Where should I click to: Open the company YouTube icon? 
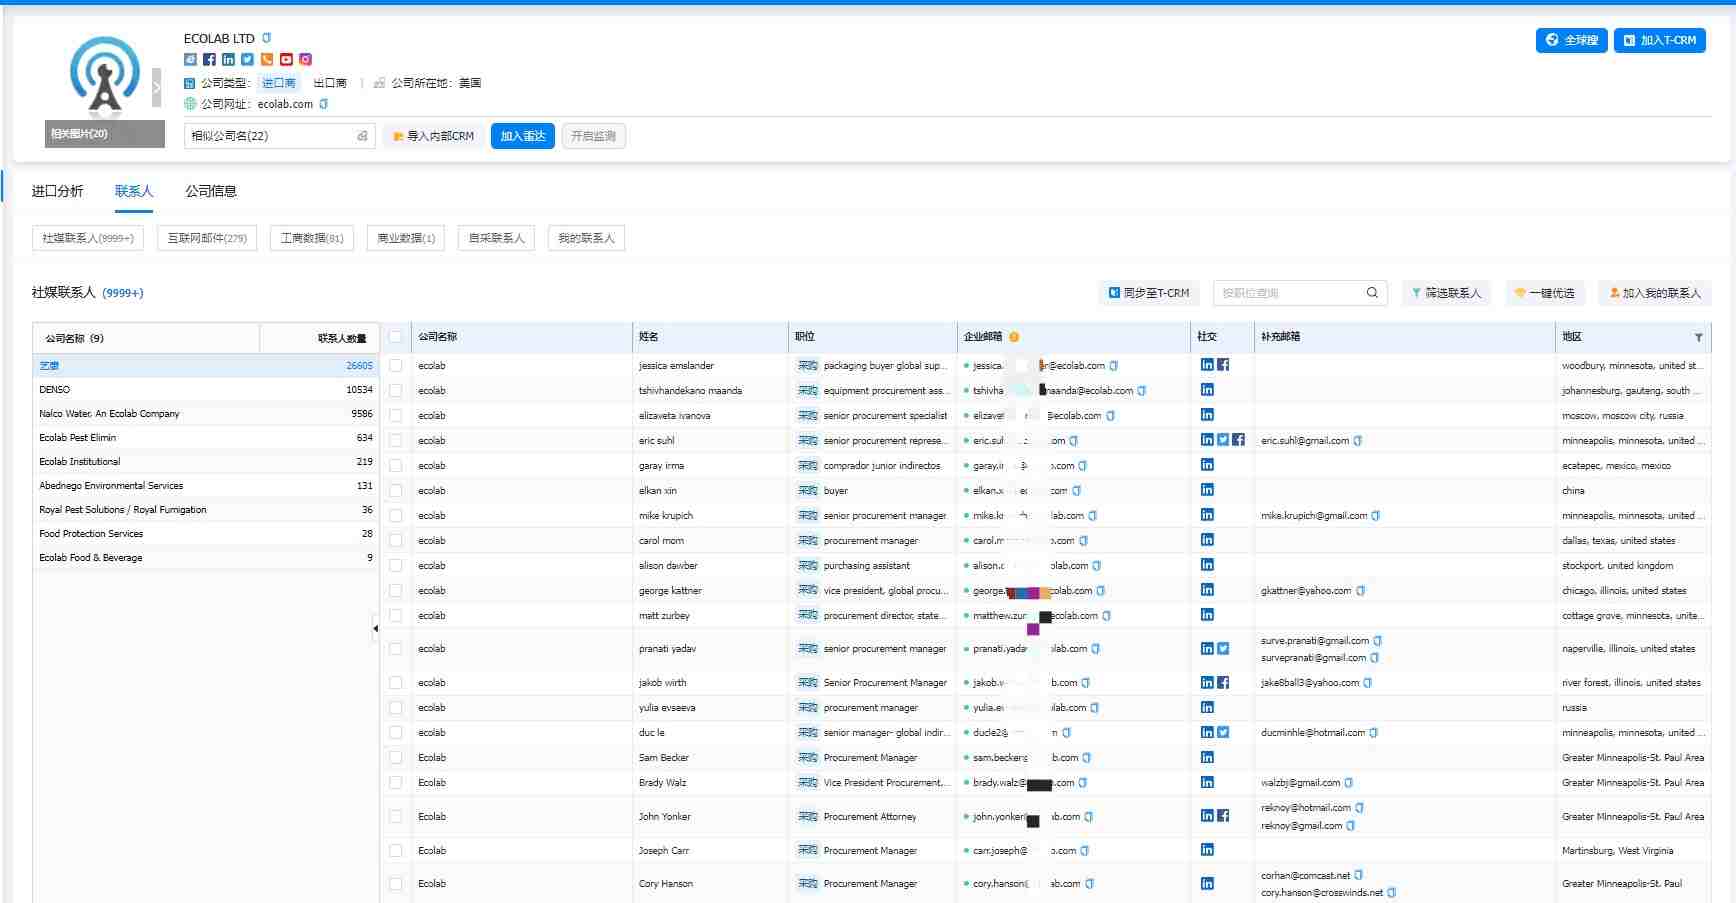pyautogui.click(x=286, y=59)
